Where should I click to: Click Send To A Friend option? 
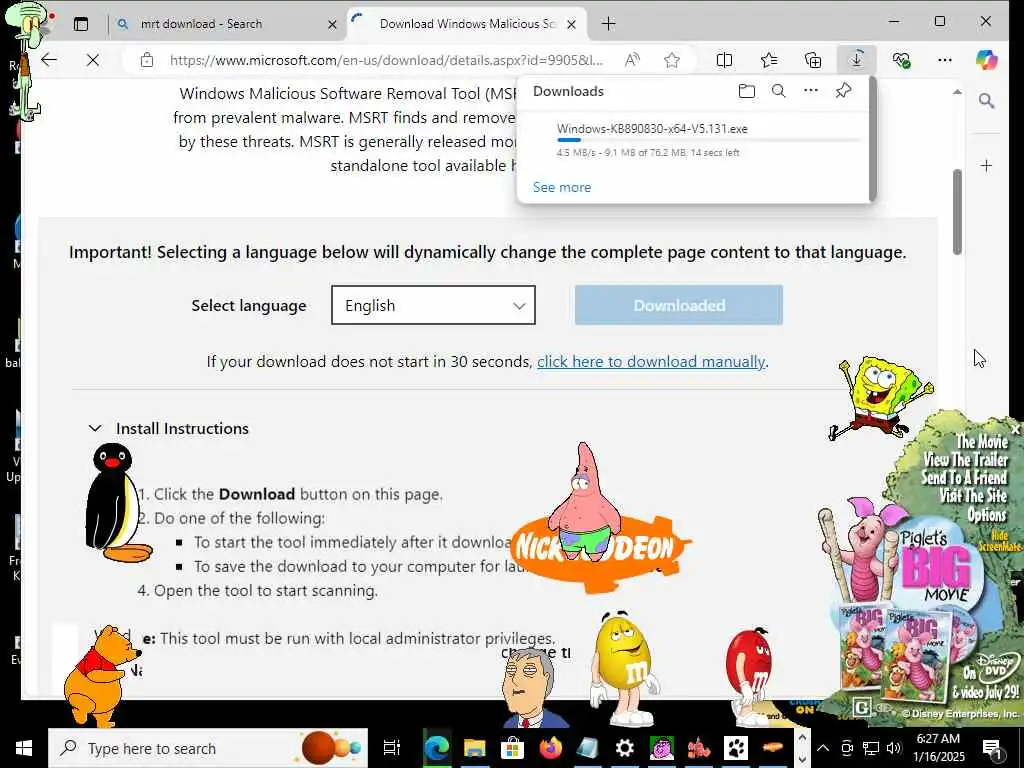[964, 477]
